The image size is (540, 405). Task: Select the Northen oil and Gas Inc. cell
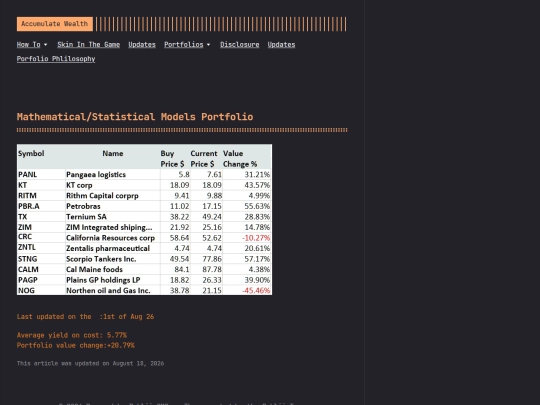point(113,290)
